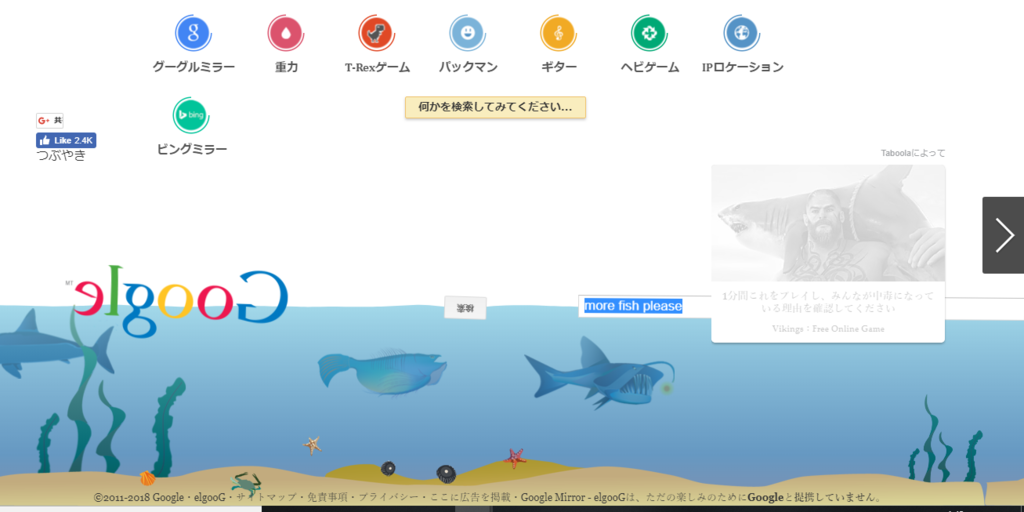Click the mirrored search button

pos(465,308)
